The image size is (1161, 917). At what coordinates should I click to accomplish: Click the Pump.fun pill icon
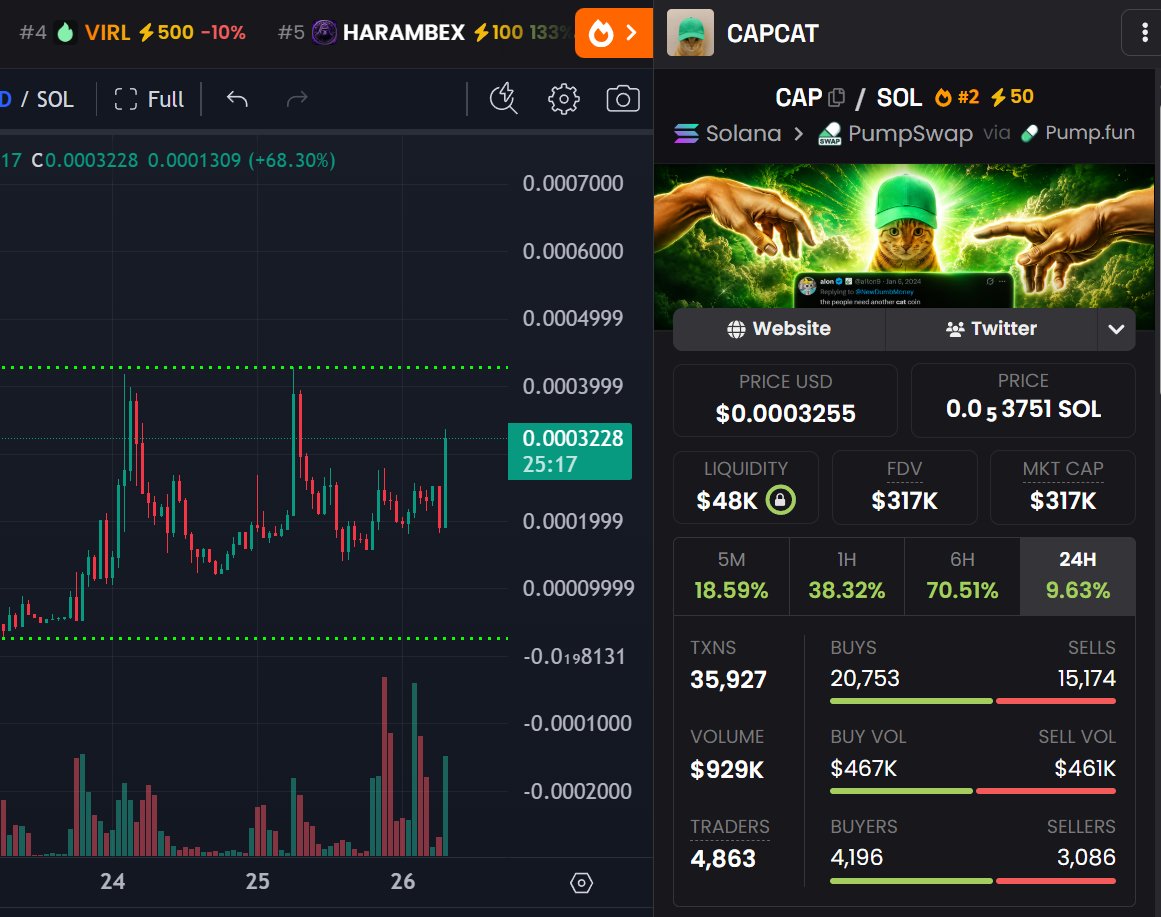(x=1029, y=133)
